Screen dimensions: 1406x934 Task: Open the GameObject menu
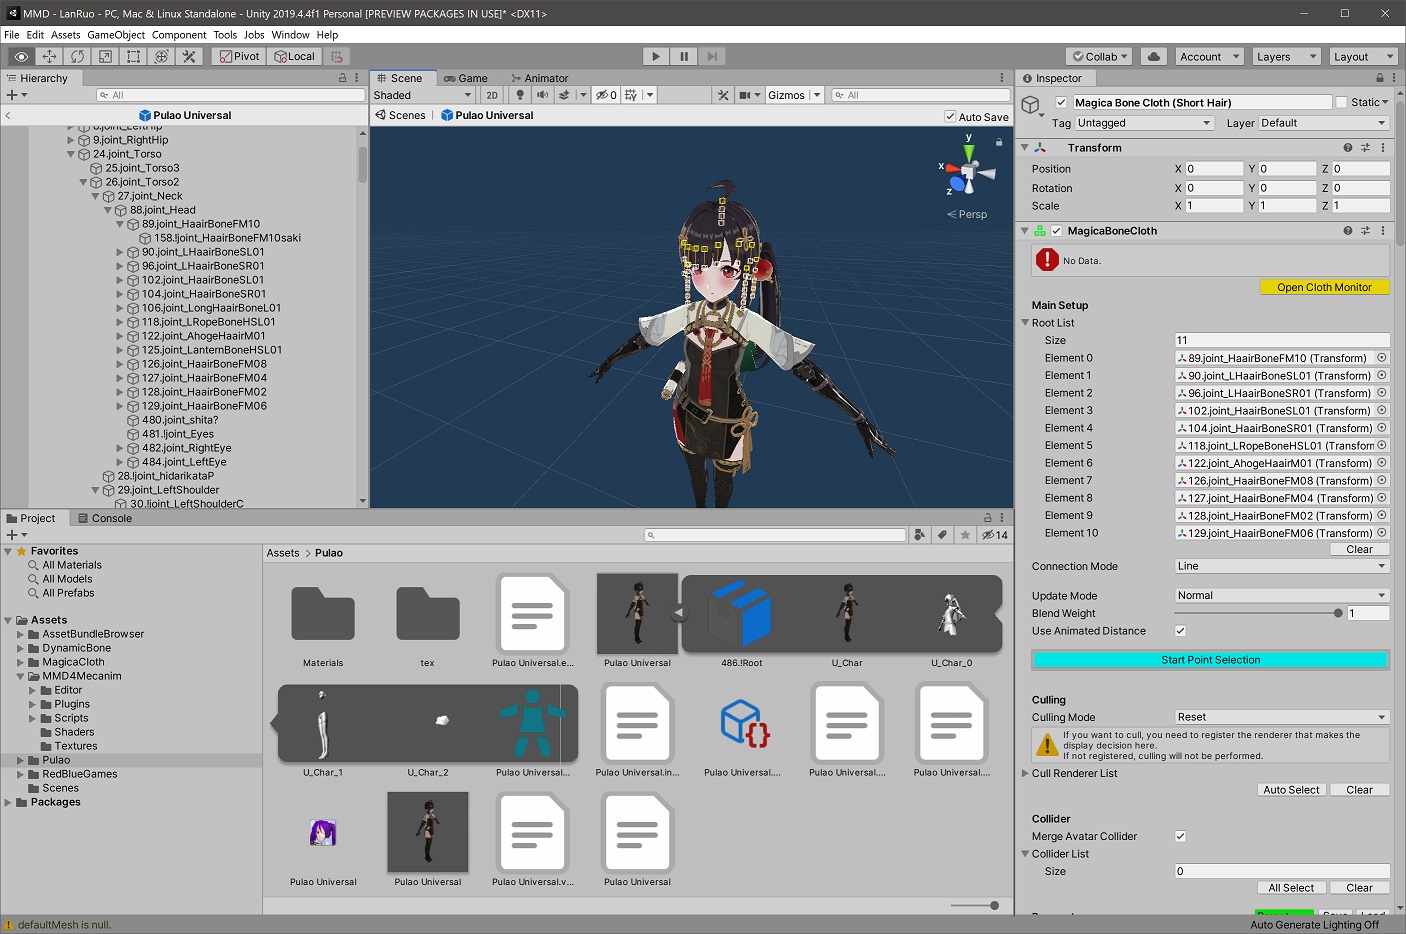(x=116, y=34)
